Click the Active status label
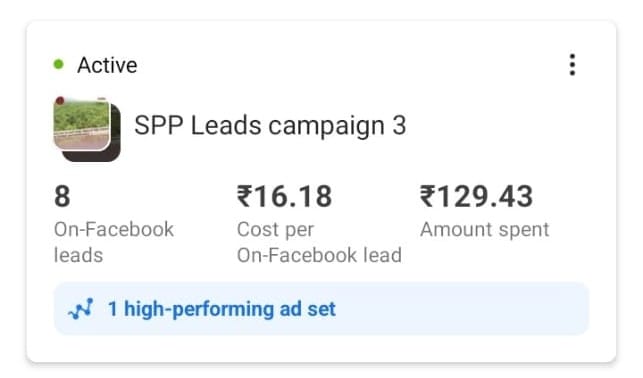The width and height of the screenshot is (643, 378). (107, 65)
